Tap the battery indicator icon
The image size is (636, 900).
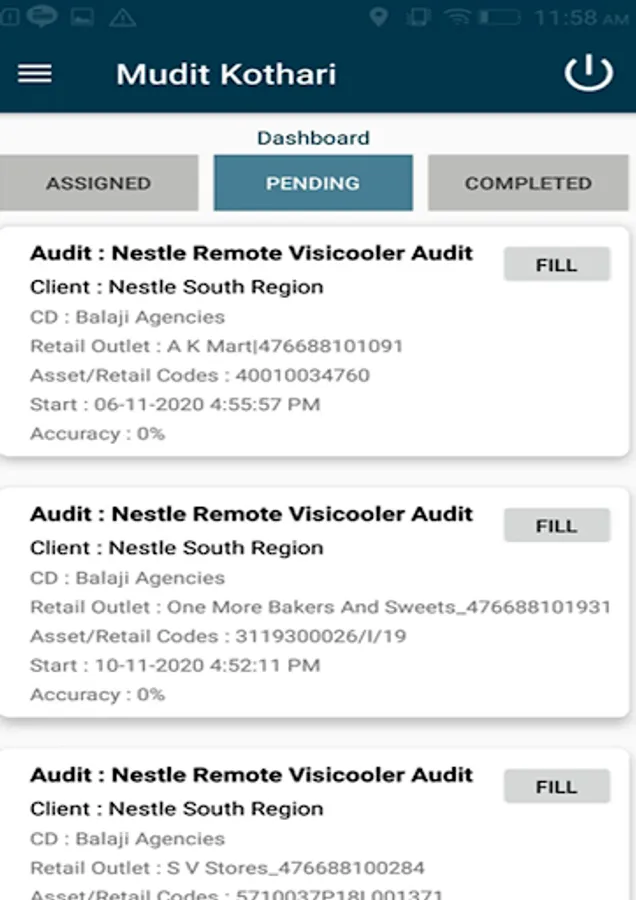click(x=499, y=17)
